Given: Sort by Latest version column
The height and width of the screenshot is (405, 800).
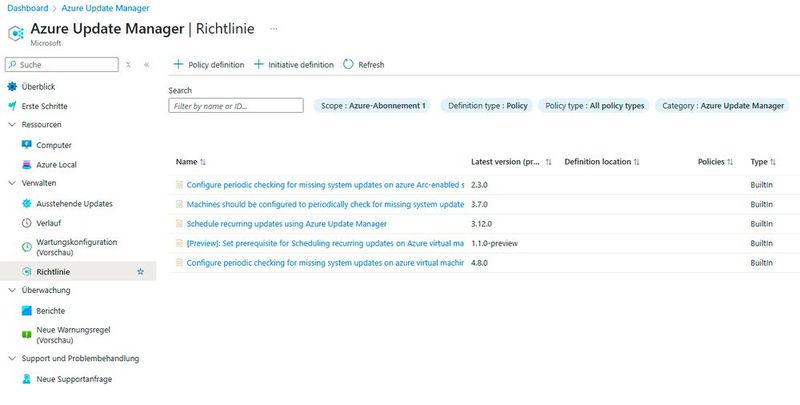Looking at the screenshot, I should pos(511,162).
